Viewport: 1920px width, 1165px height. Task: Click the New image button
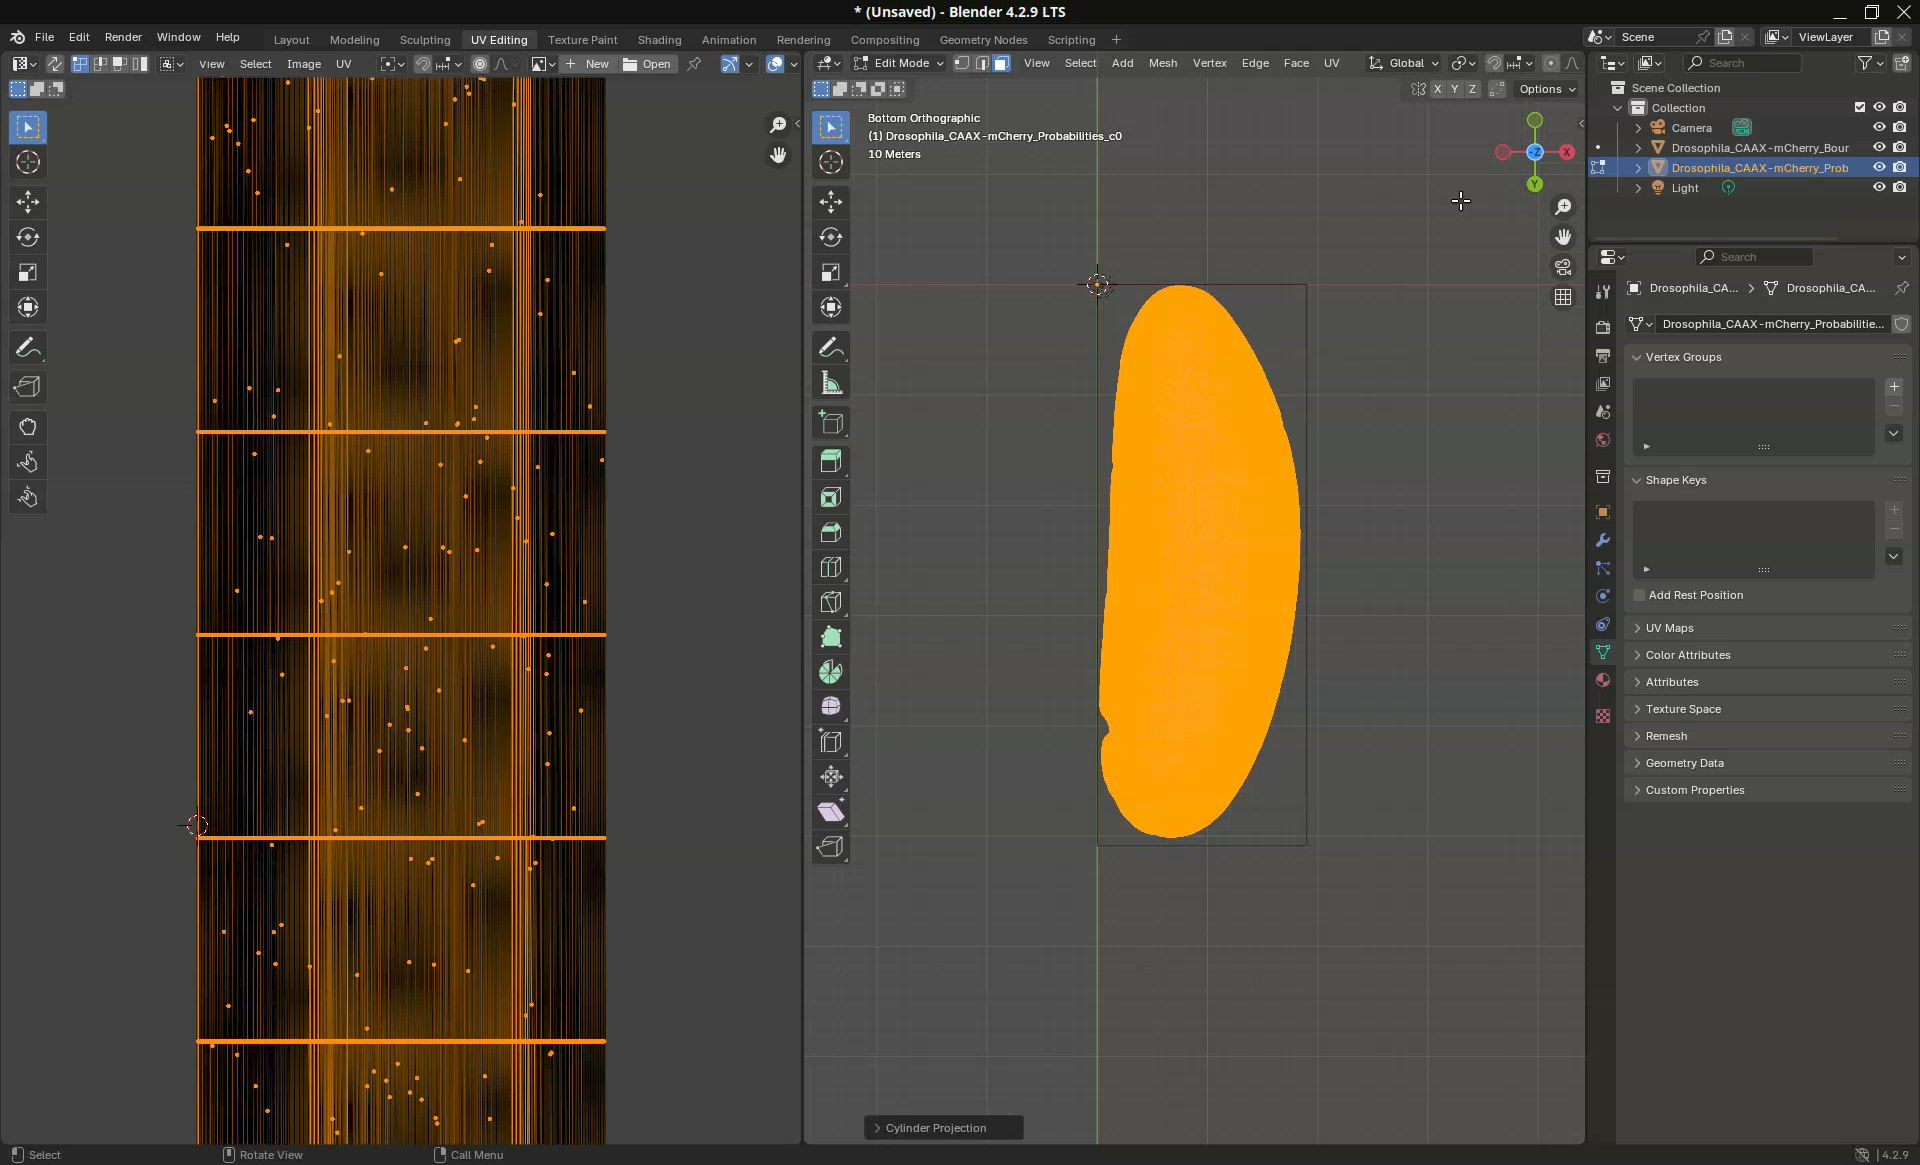[587, 64]
